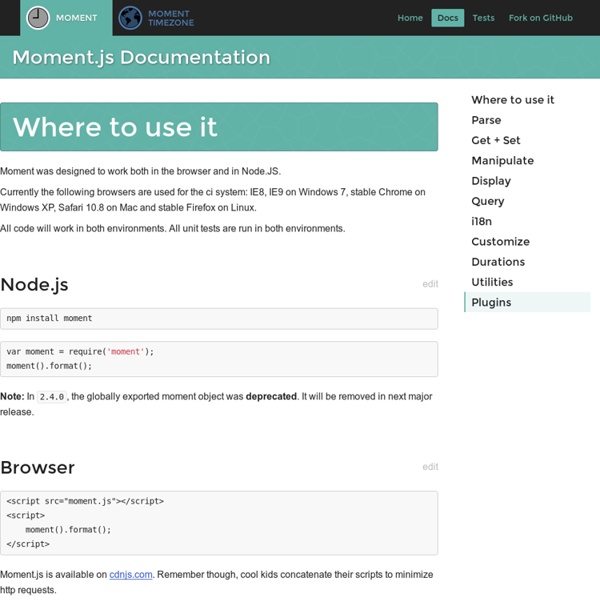This screenshot has height=600, width=600.
Task: Open the Get + Set sidebar section
Action: 496,140
